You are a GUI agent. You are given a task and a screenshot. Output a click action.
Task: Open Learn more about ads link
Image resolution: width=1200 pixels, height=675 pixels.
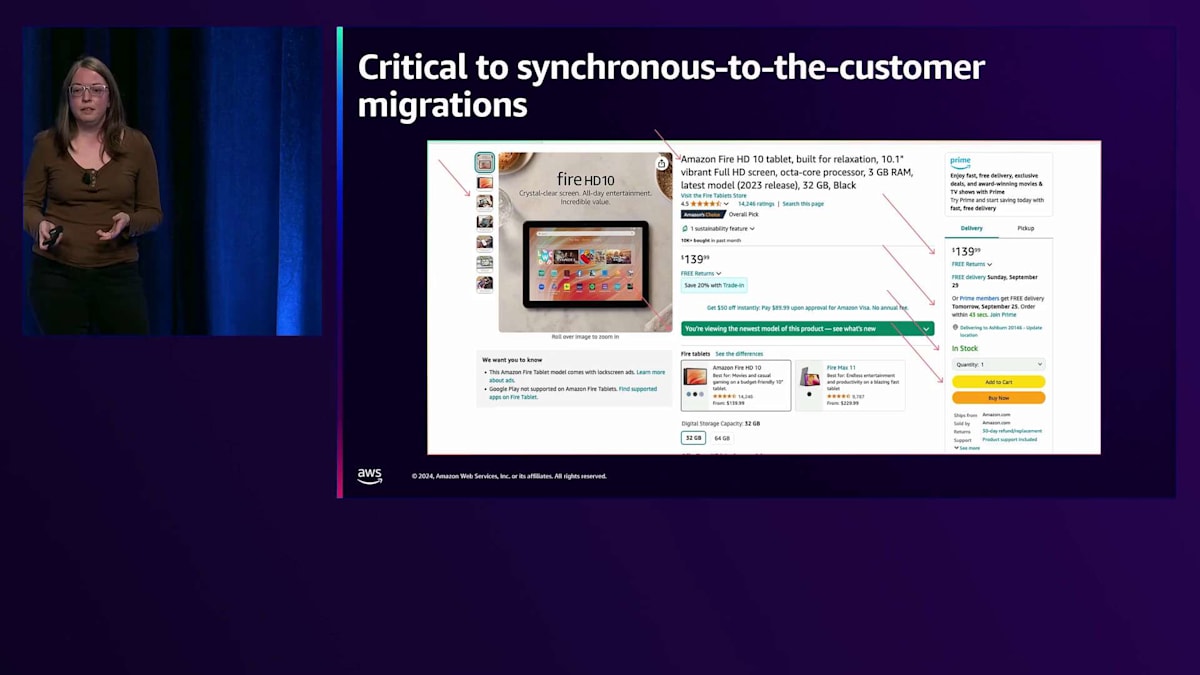click(x=650, y=372)
